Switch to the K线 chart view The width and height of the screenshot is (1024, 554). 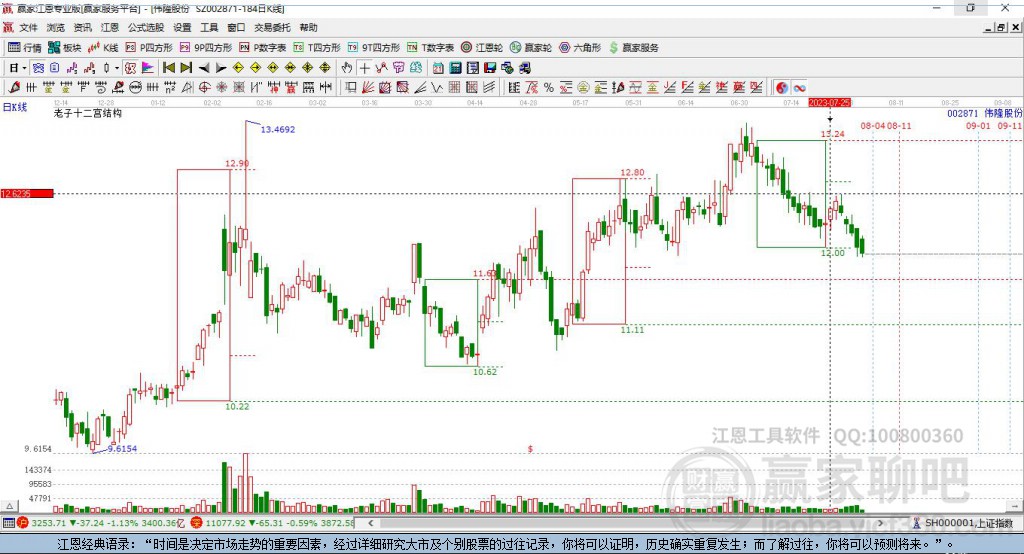coord(103,48)
